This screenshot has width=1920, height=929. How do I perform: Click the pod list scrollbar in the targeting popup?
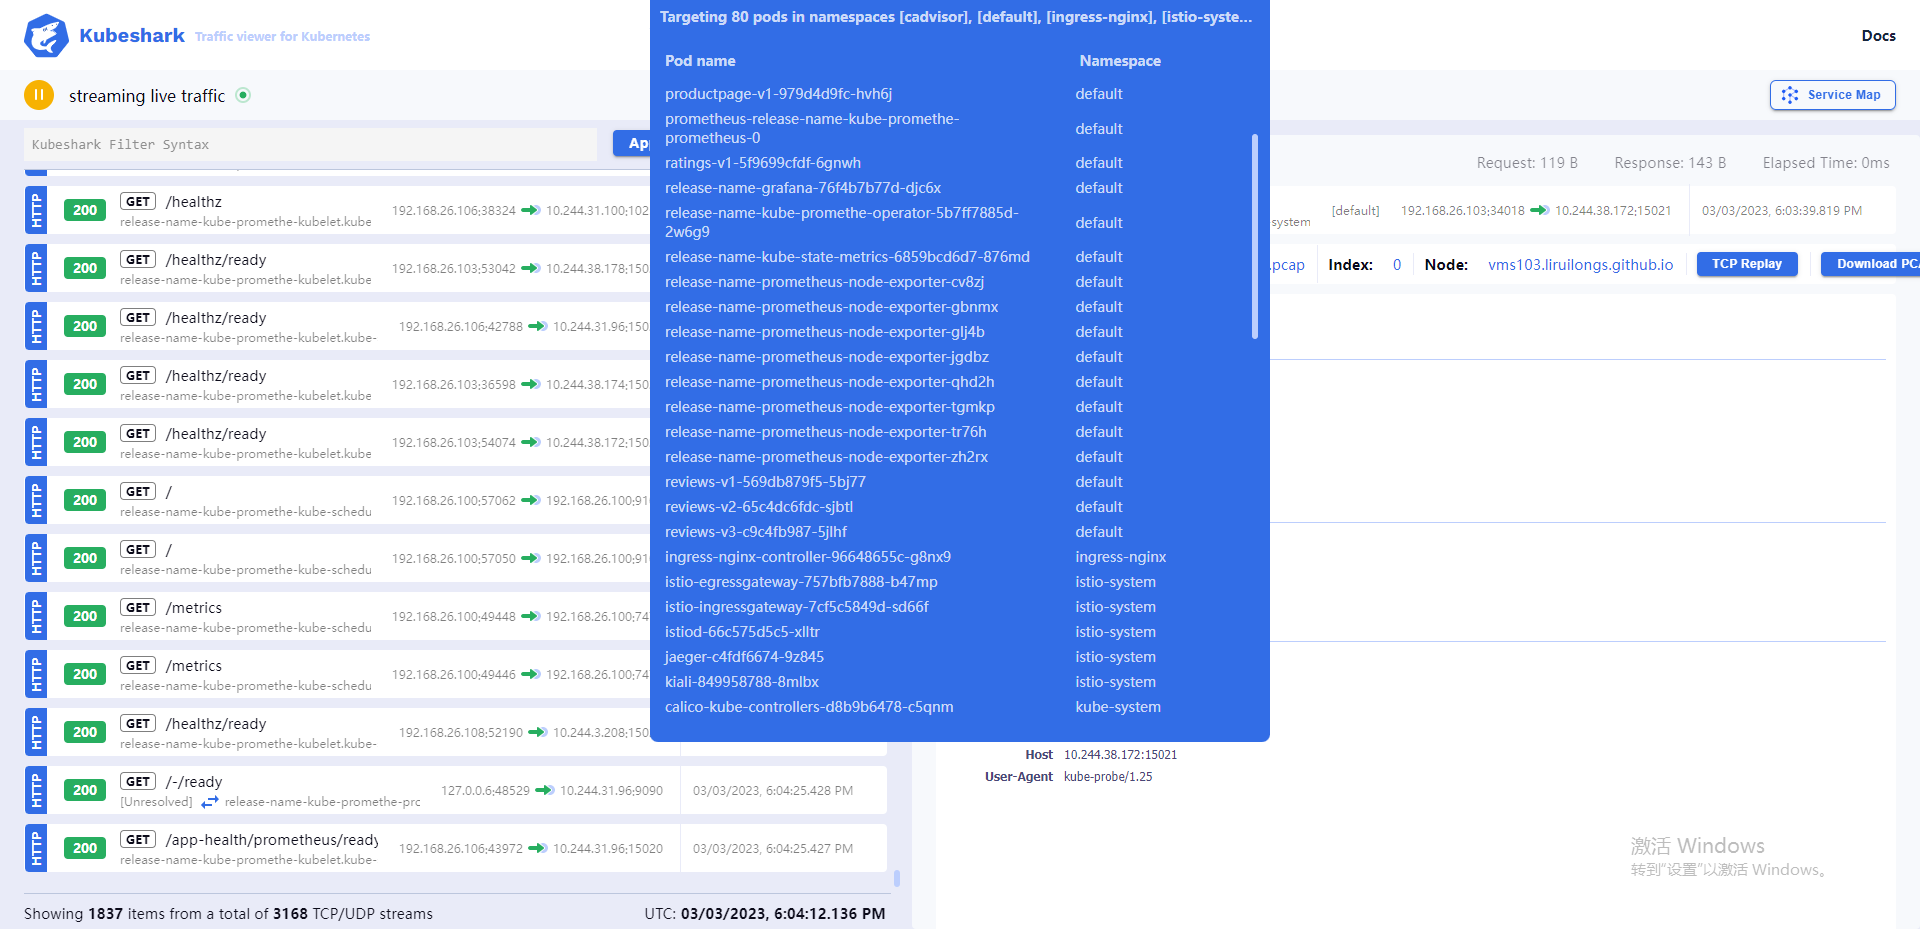coord(1255,237)
